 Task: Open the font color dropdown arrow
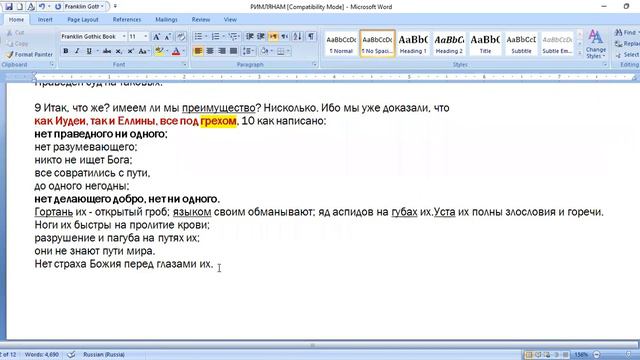184,51
